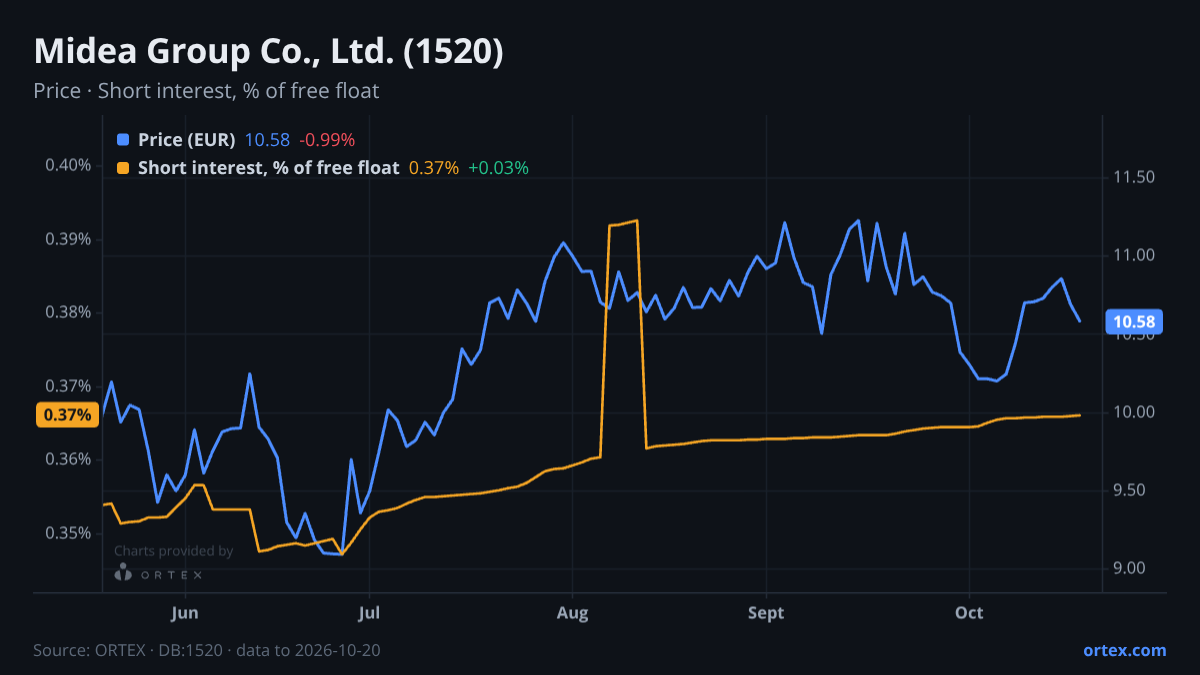The image size is (1200, 675).
Task: Click the -0.99% price change value
Action: 327,140
